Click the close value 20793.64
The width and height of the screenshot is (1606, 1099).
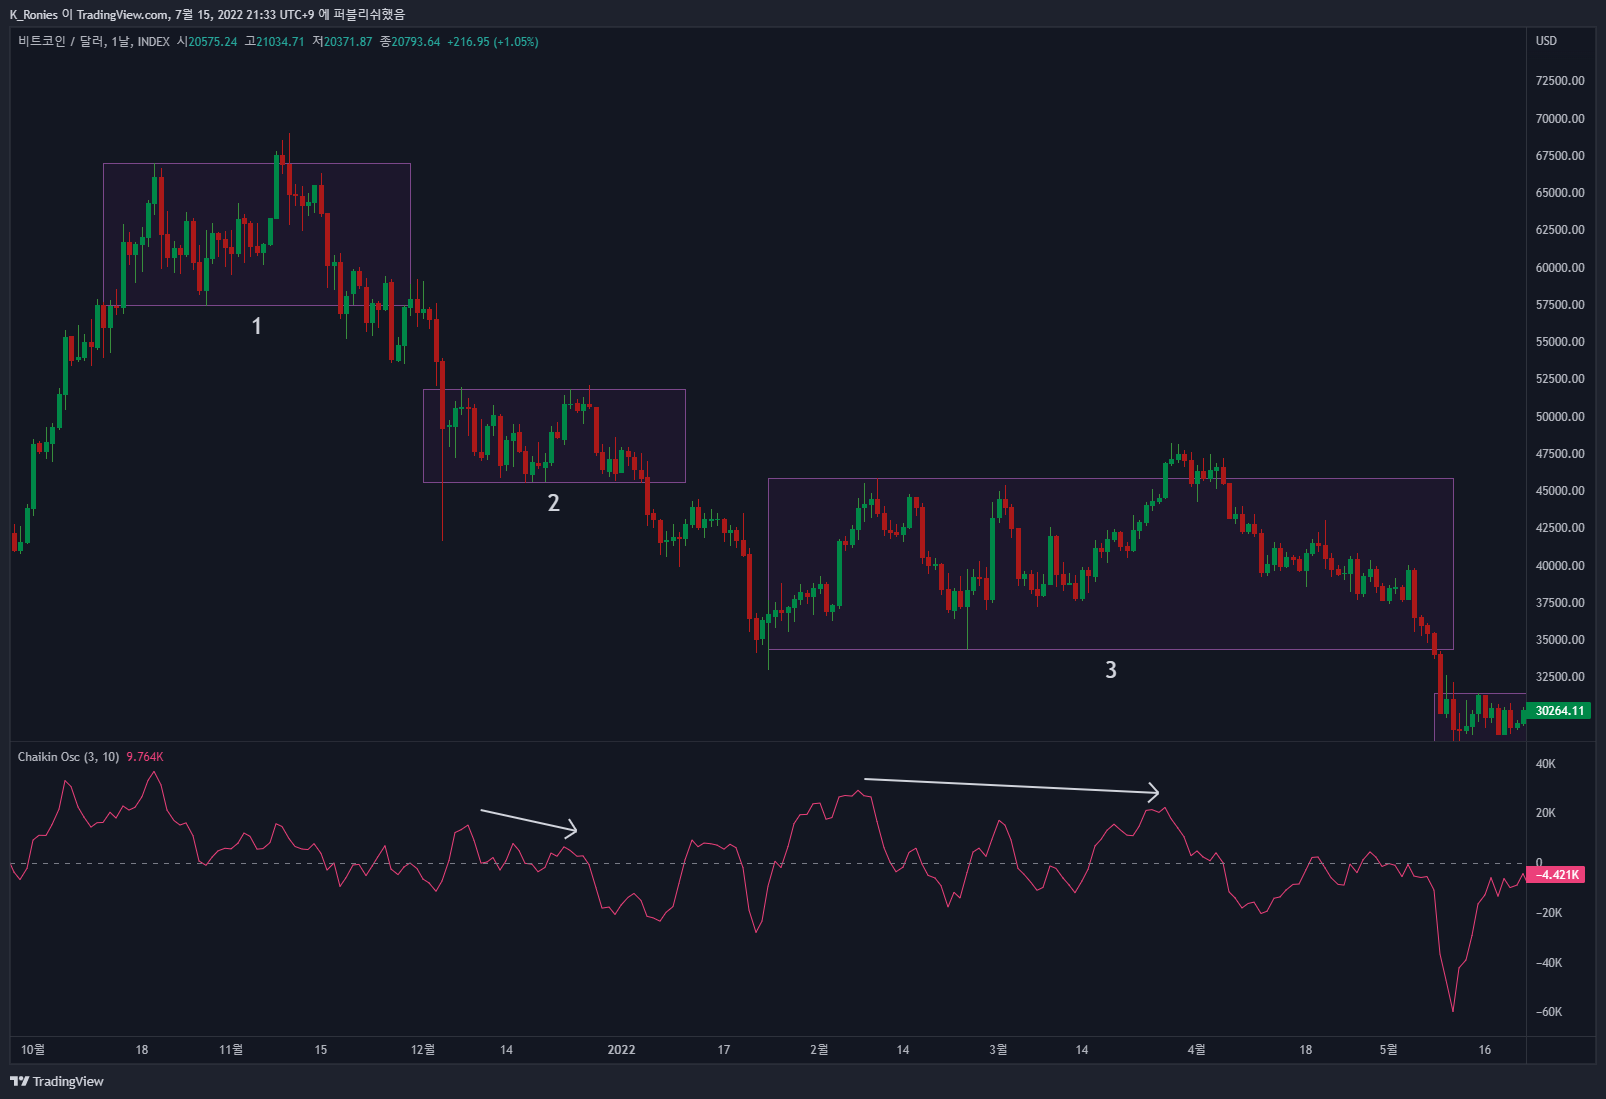415,42
